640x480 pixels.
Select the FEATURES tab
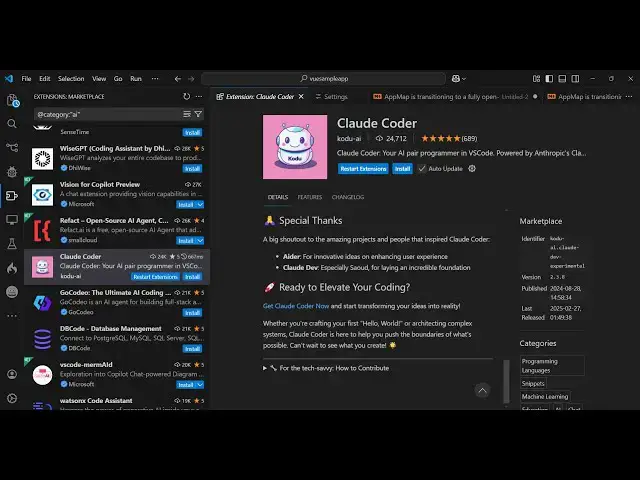pyautogui.click(x=310, y=197)
